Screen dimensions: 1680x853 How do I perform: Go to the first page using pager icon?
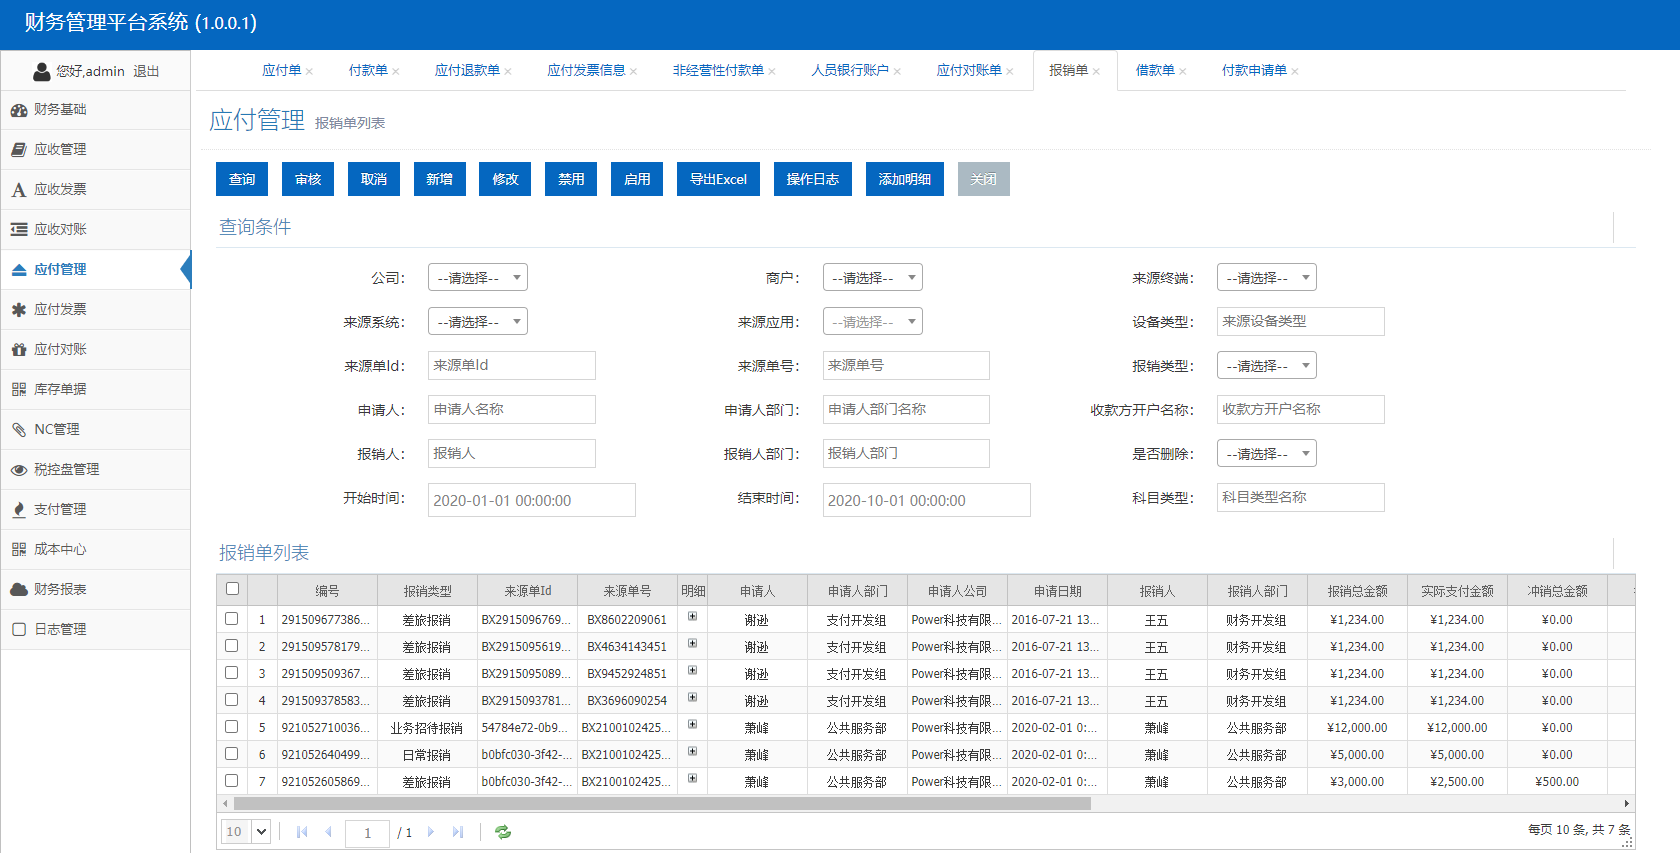(x=302, y=832)
